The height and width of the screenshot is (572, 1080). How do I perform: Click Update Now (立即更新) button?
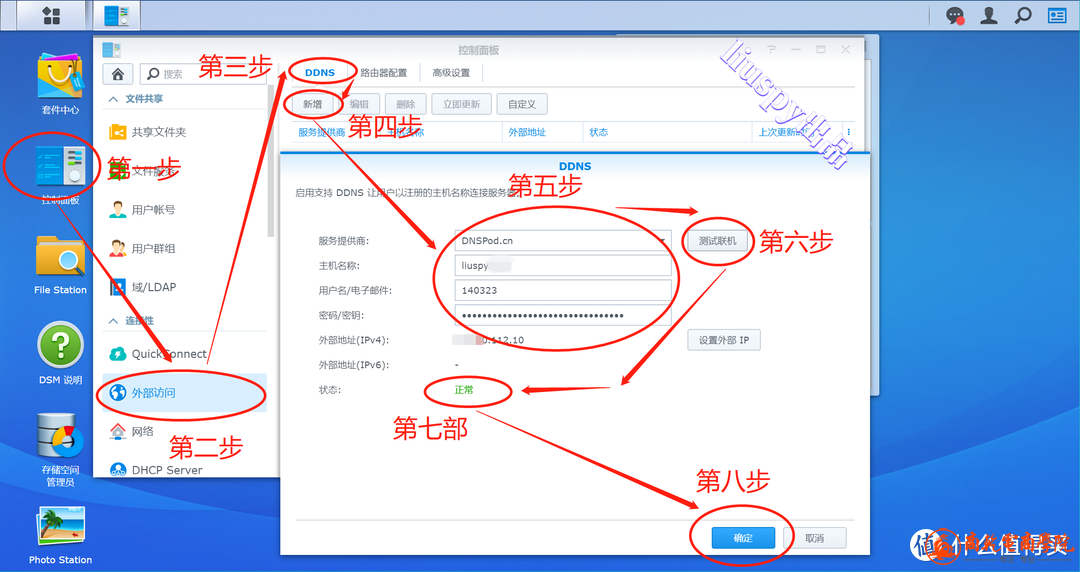461,104
